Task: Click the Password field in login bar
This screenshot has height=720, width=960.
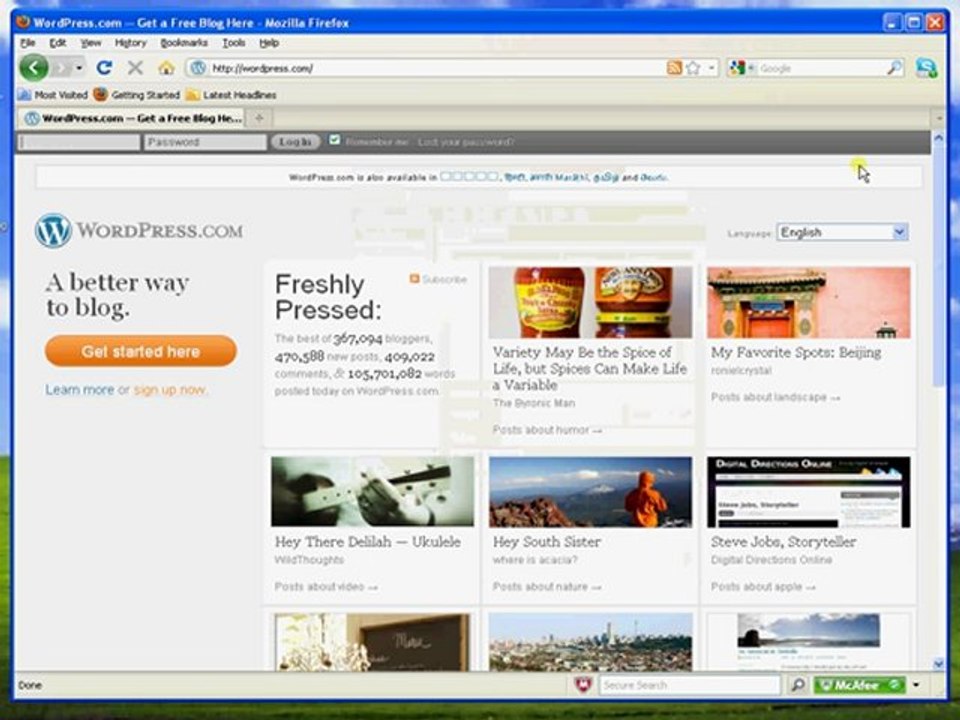Action: (x=205, y=142)
